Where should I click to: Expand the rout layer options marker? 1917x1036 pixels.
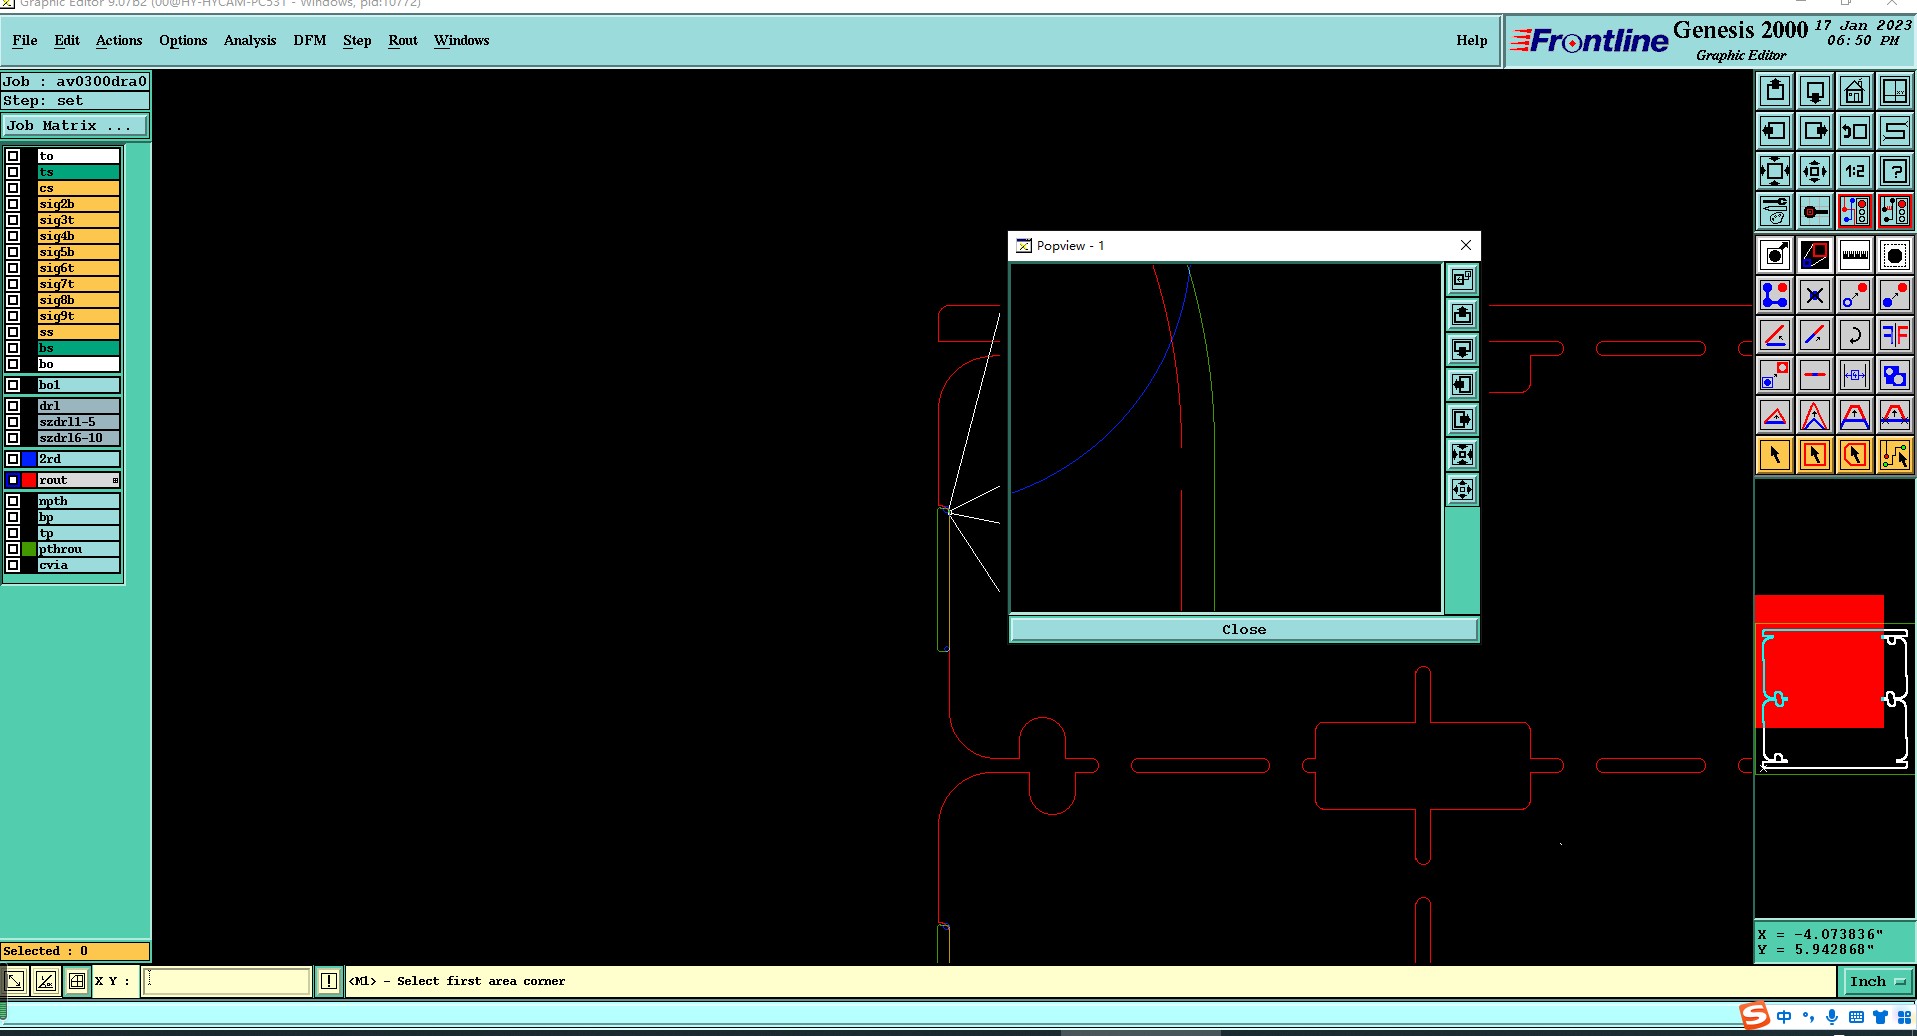click(115, 481)
